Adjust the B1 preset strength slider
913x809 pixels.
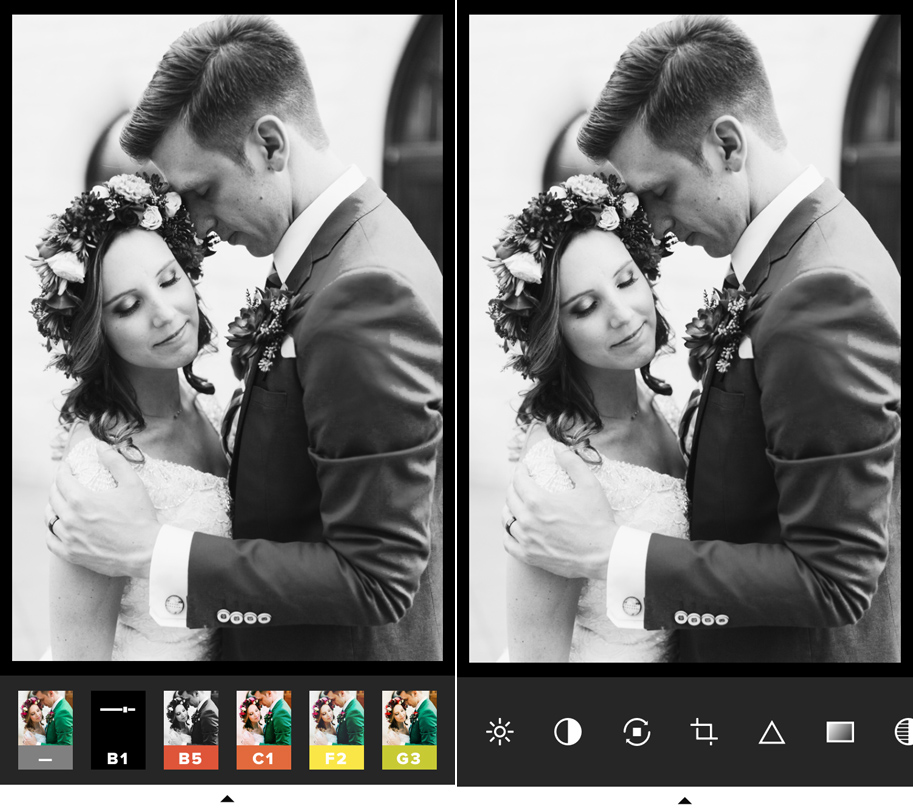click(x=118, y=710)
